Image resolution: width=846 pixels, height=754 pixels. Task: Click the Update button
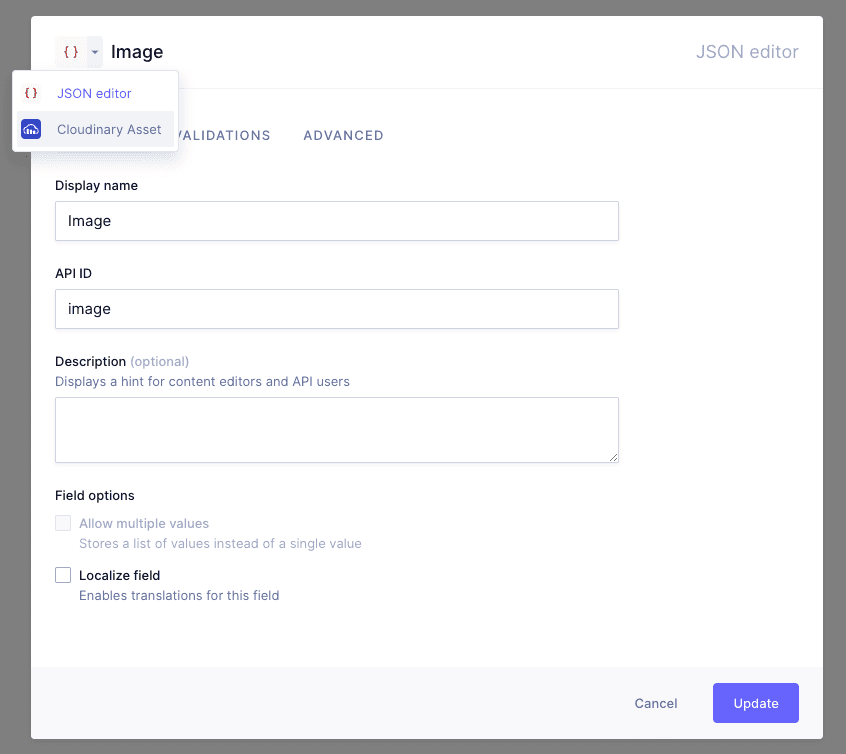(x=755, y=703)
